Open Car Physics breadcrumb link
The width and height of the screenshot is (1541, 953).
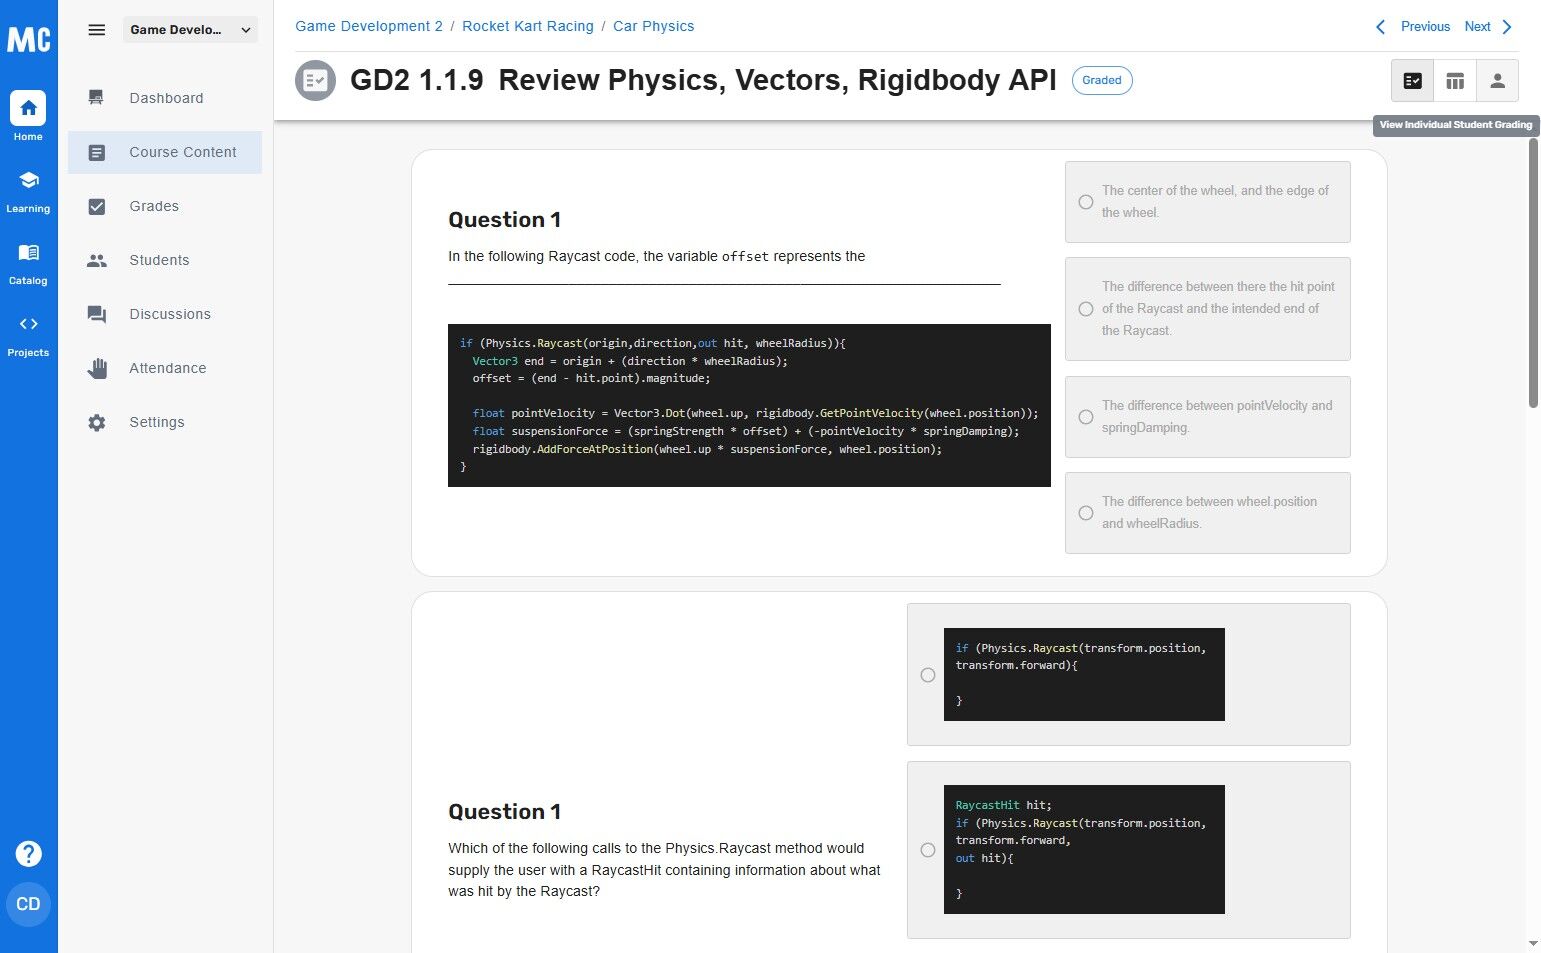(653, 26)
